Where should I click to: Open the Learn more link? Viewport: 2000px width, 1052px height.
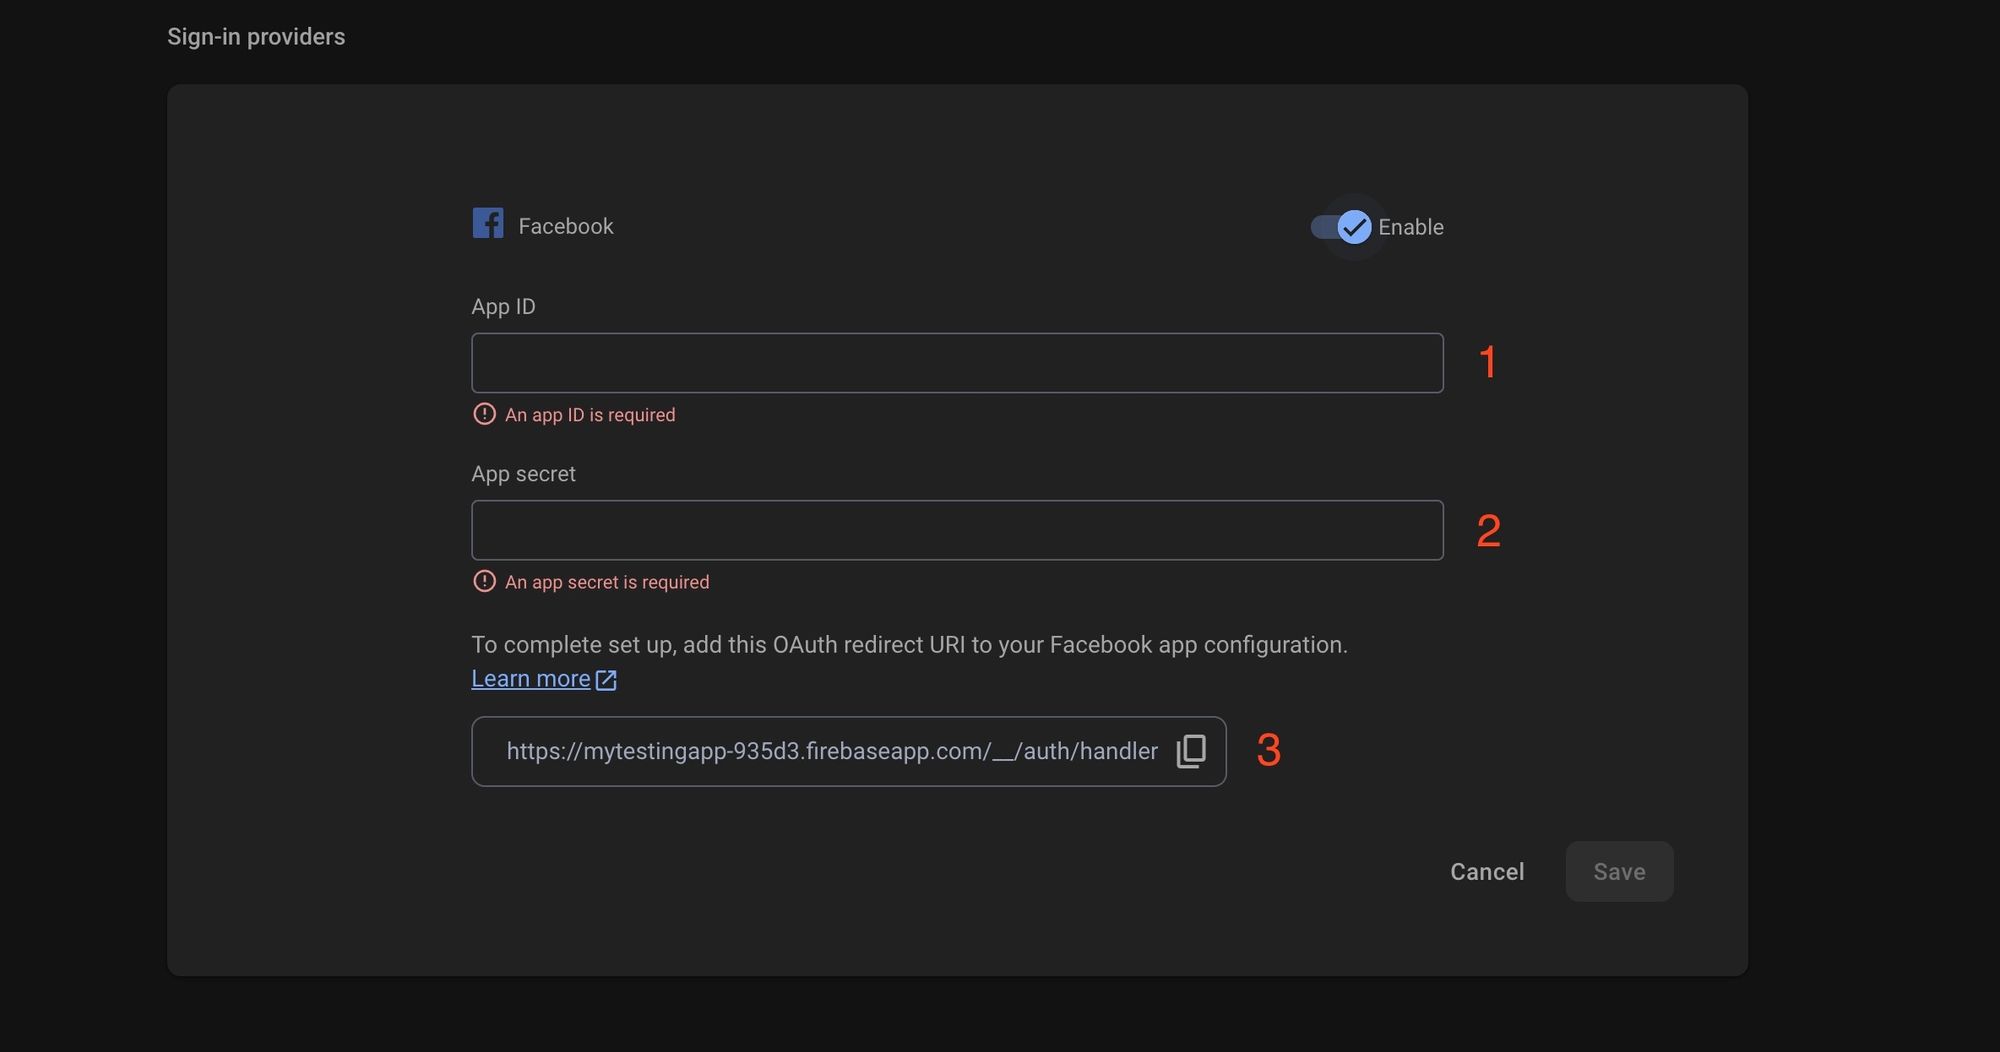click(531, 679)
